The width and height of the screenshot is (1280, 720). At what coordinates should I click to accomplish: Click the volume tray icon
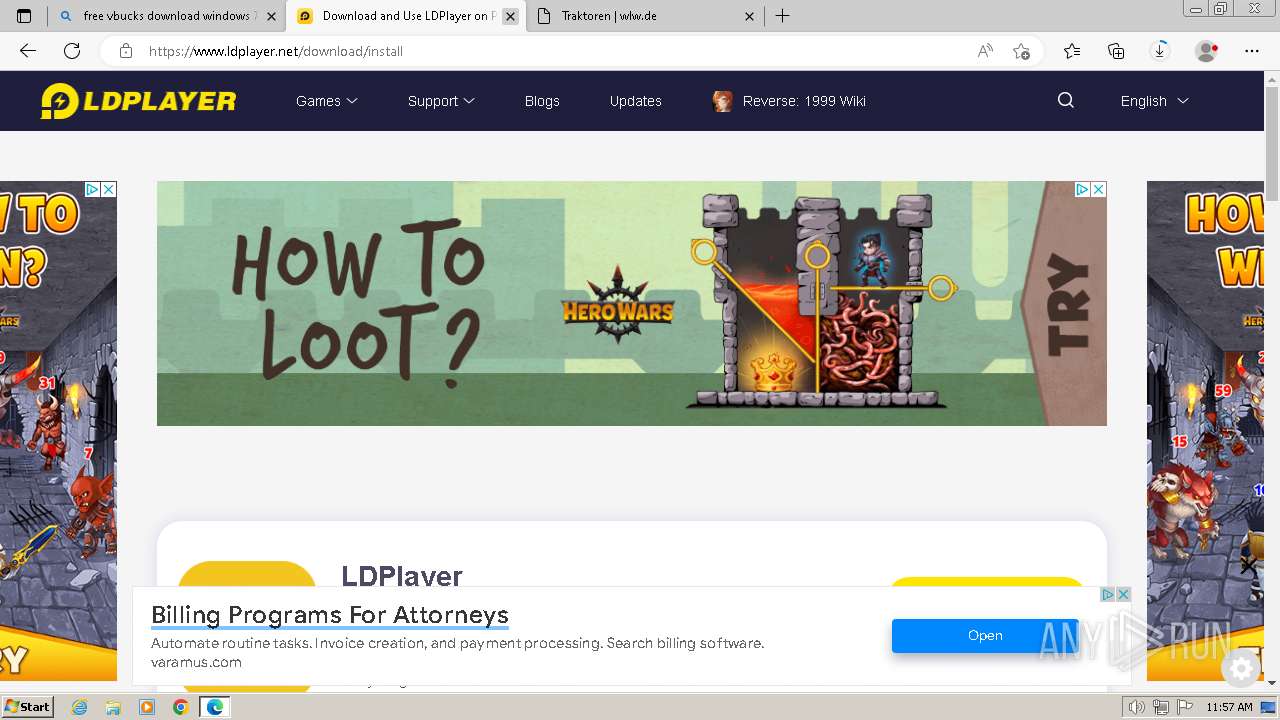click(1137, 707)
